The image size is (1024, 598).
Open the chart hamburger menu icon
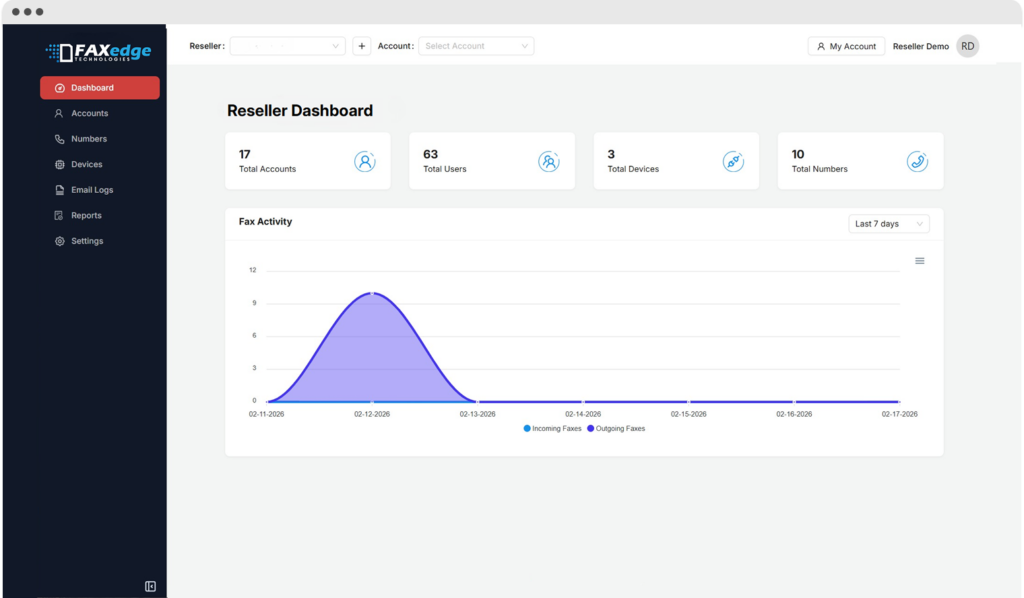[x=919, y=261]
